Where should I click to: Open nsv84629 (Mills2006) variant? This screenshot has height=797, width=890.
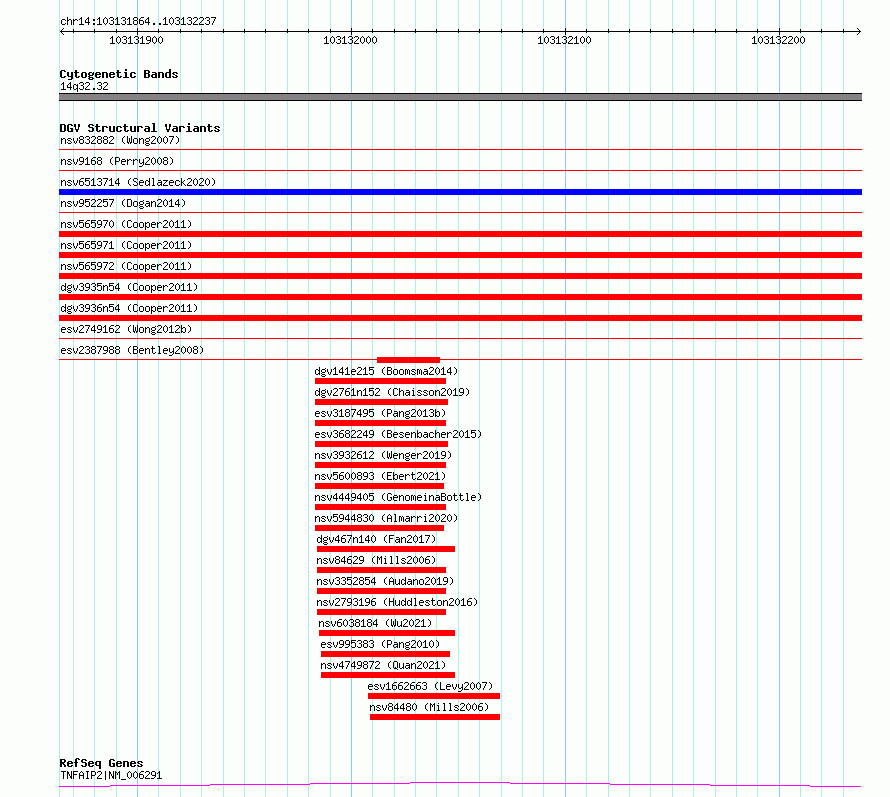tap(376, 560)
